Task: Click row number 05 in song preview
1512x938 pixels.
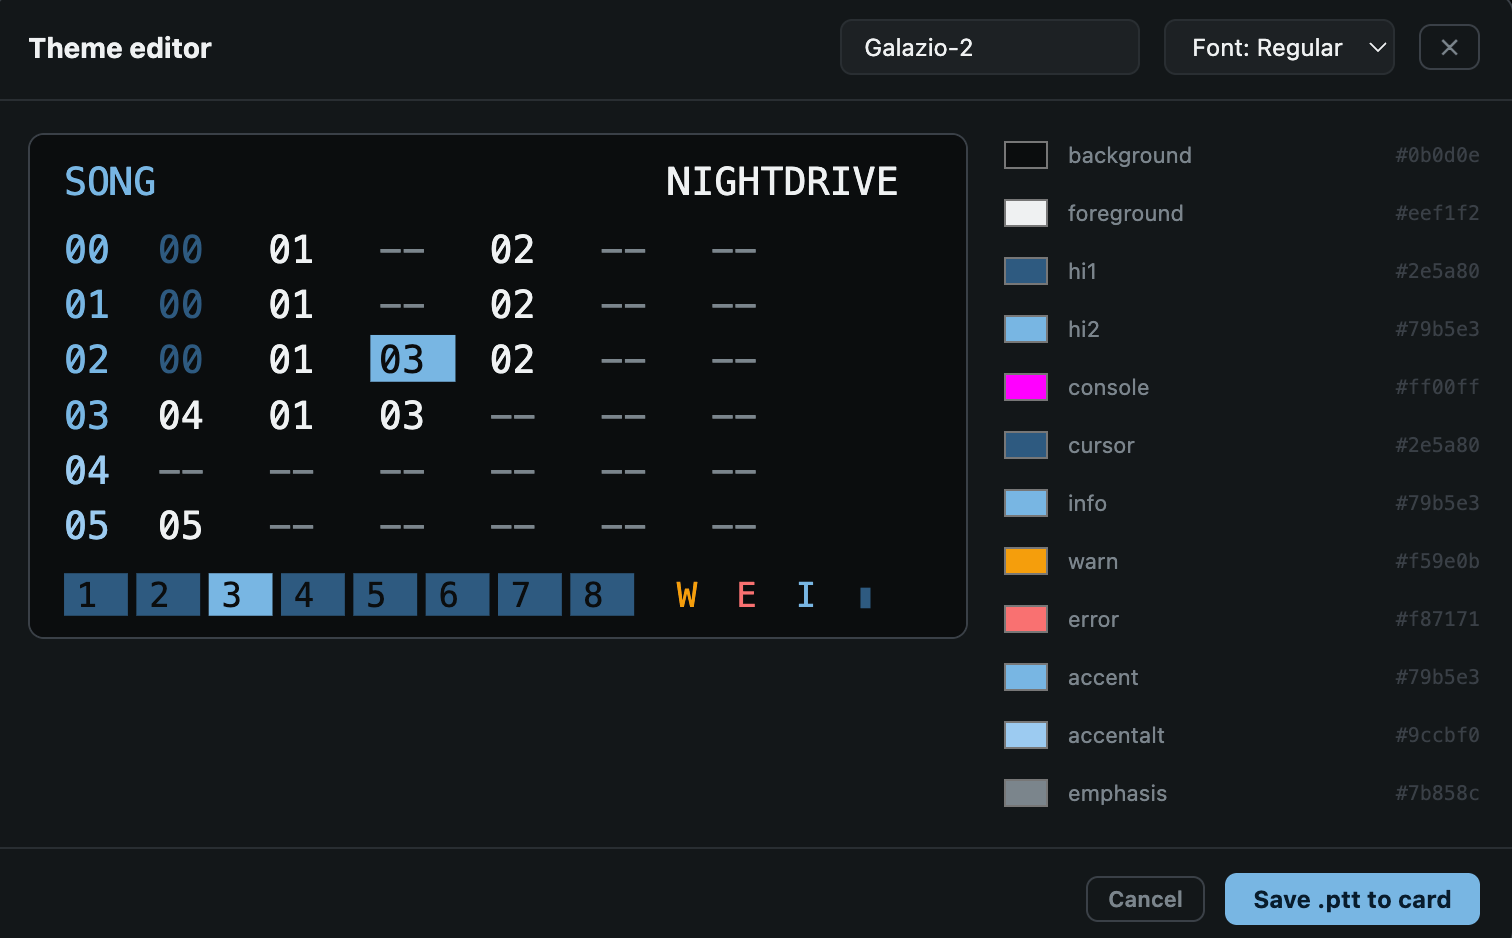Action: pos(87,525)
